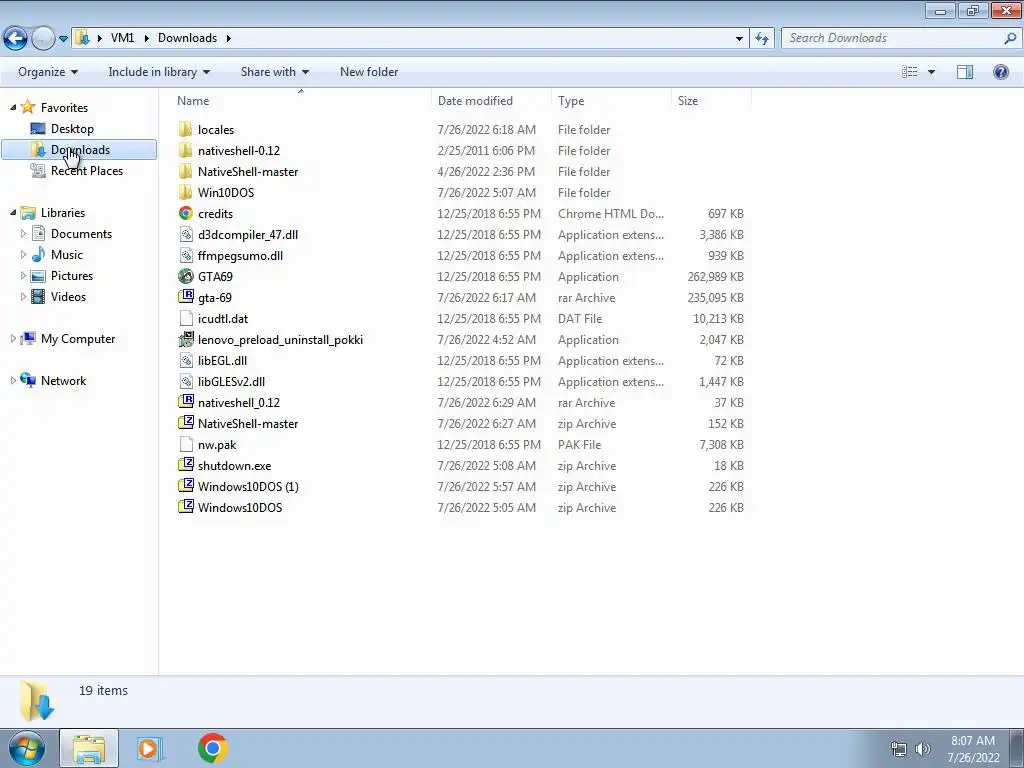Open the recent pages dropdown arrow
1024x768 pixels.
coord(63,39)
